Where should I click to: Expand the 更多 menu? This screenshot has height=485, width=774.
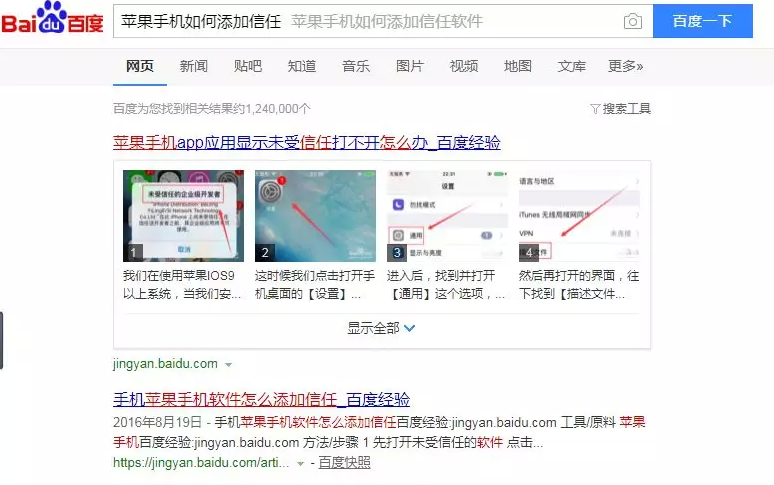(625, 66)
